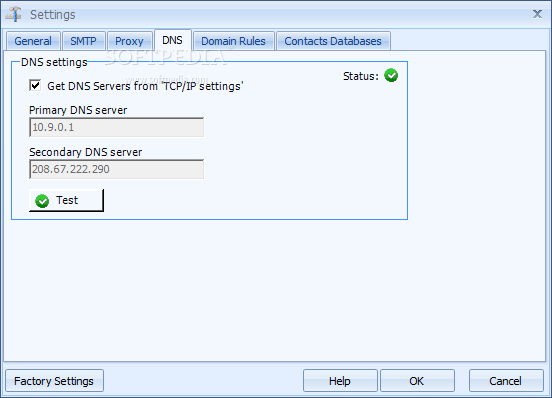Screen dimensions: 552x398
Task: Select the Proxy tab
Action: tap(129, 41)
